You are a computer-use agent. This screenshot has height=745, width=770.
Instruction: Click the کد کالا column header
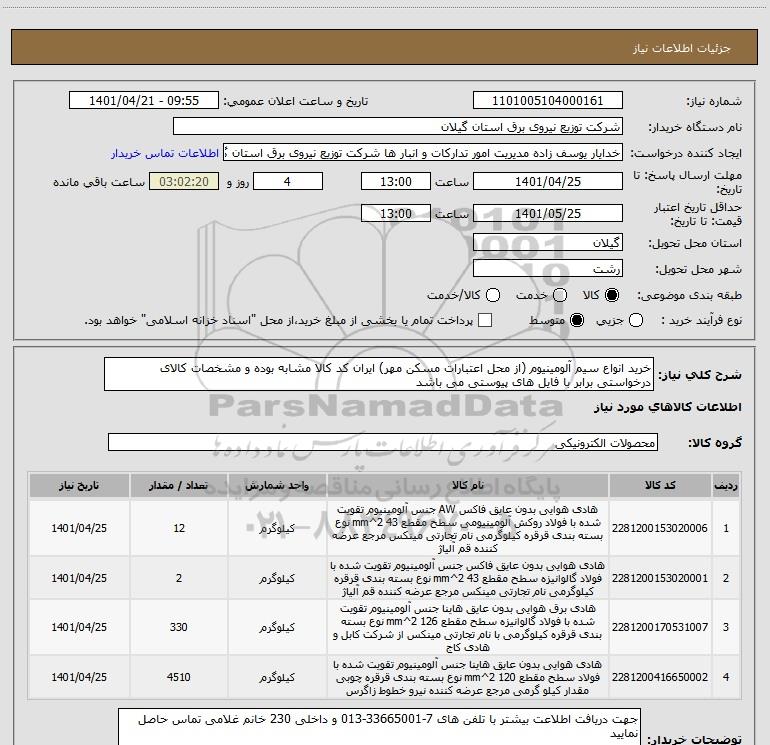click(660, 486)
